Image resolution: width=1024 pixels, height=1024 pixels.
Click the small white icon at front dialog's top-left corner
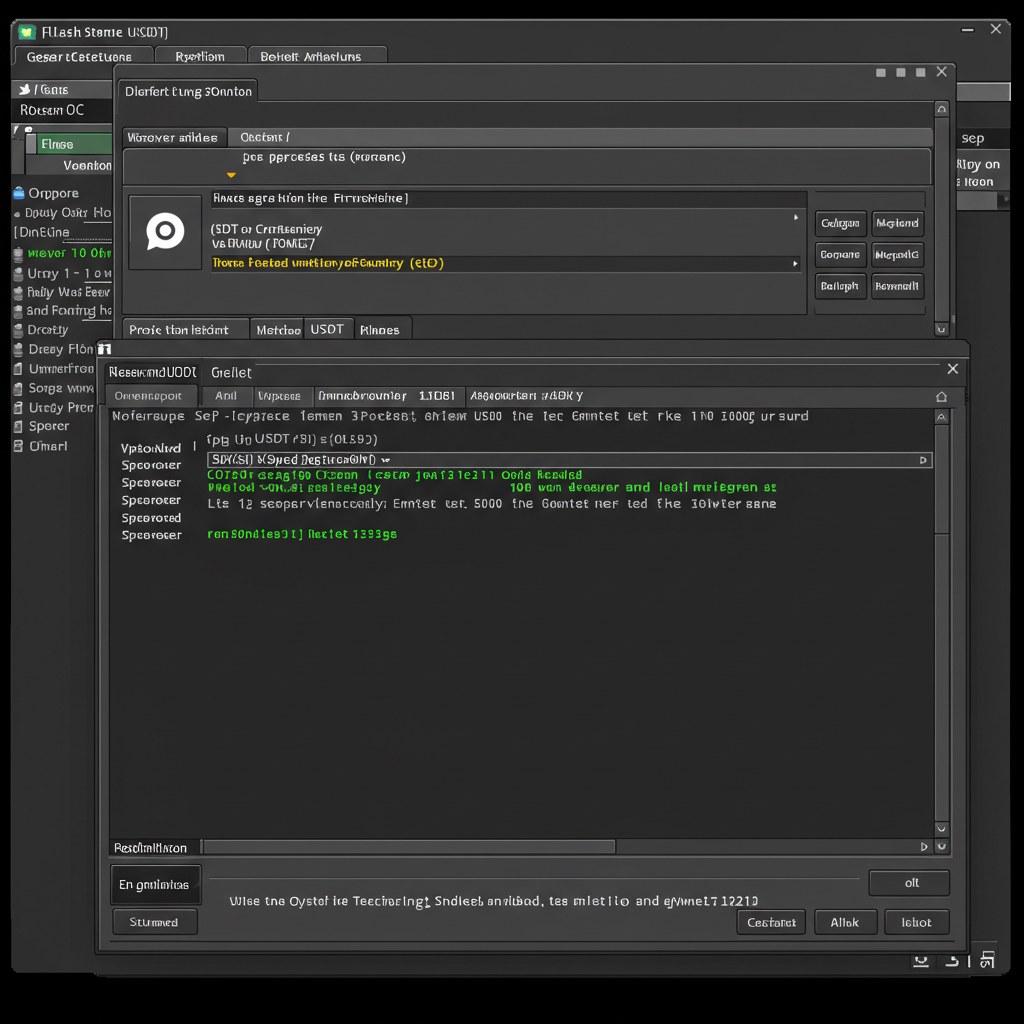104,349
